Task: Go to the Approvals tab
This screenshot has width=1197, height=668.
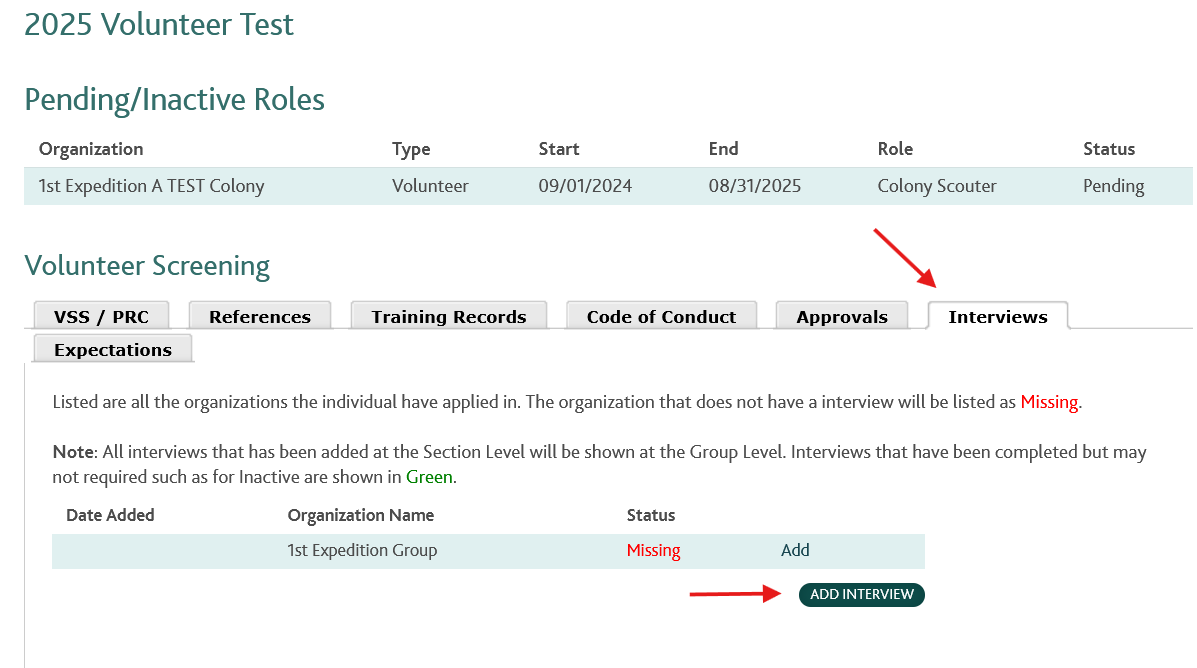Action: 842,316
